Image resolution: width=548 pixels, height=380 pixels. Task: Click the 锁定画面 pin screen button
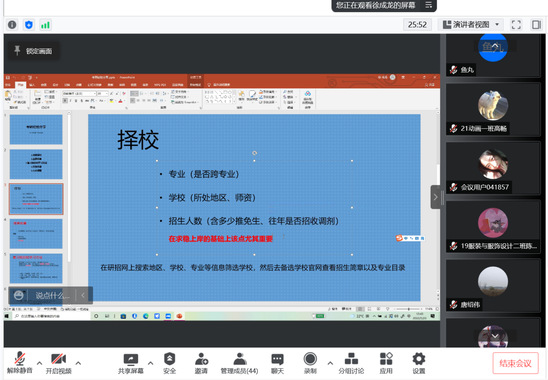pos(34,51)
